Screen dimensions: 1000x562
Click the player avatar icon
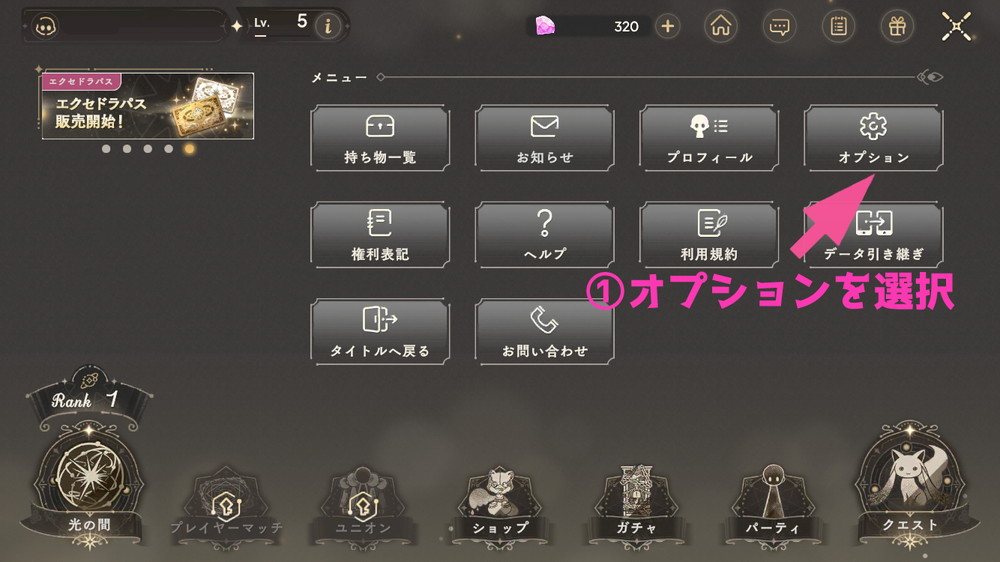click(45, 27)
